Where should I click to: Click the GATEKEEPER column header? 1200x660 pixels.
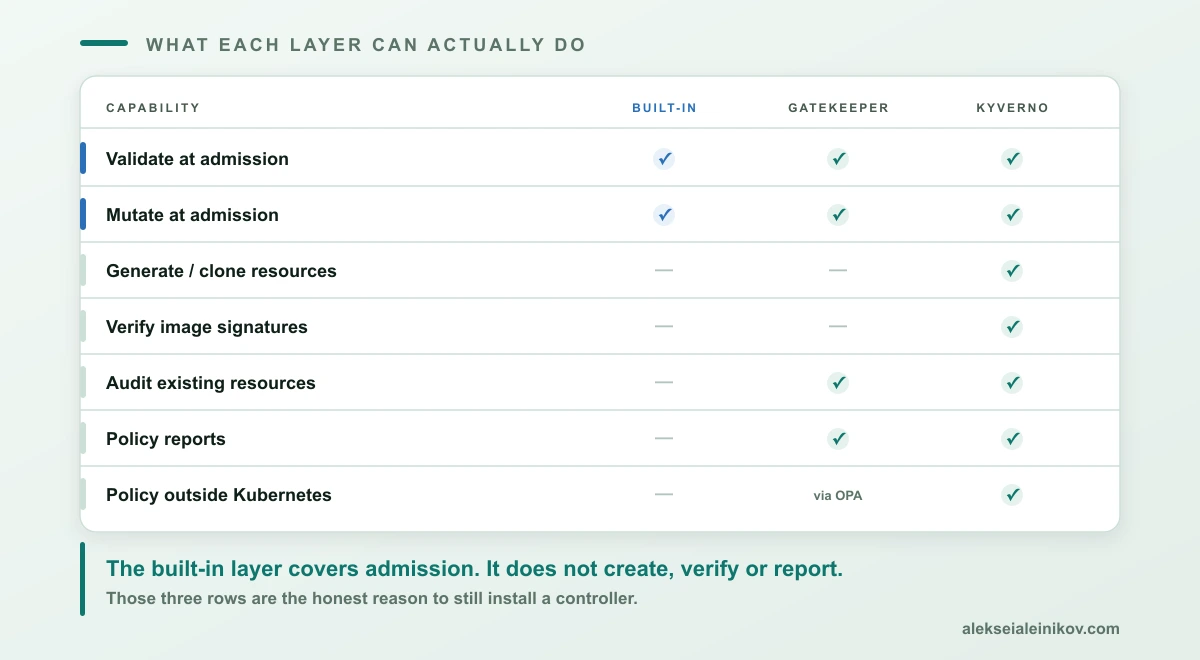point(838,108)
